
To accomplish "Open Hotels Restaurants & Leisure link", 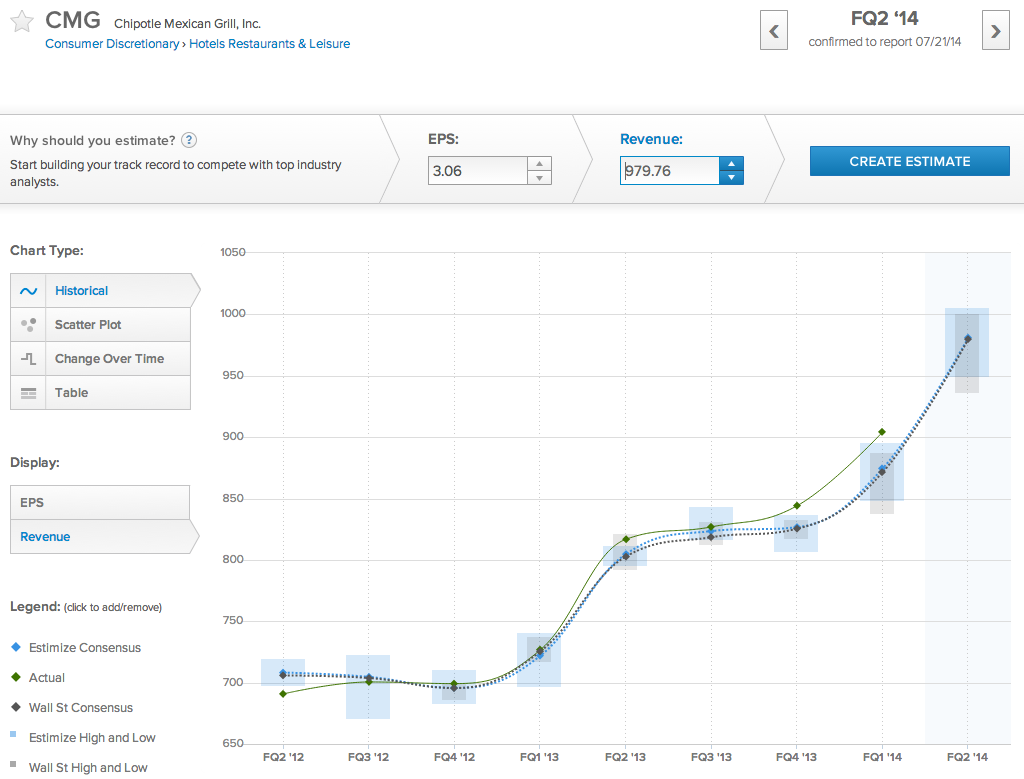I will [269, 44].
